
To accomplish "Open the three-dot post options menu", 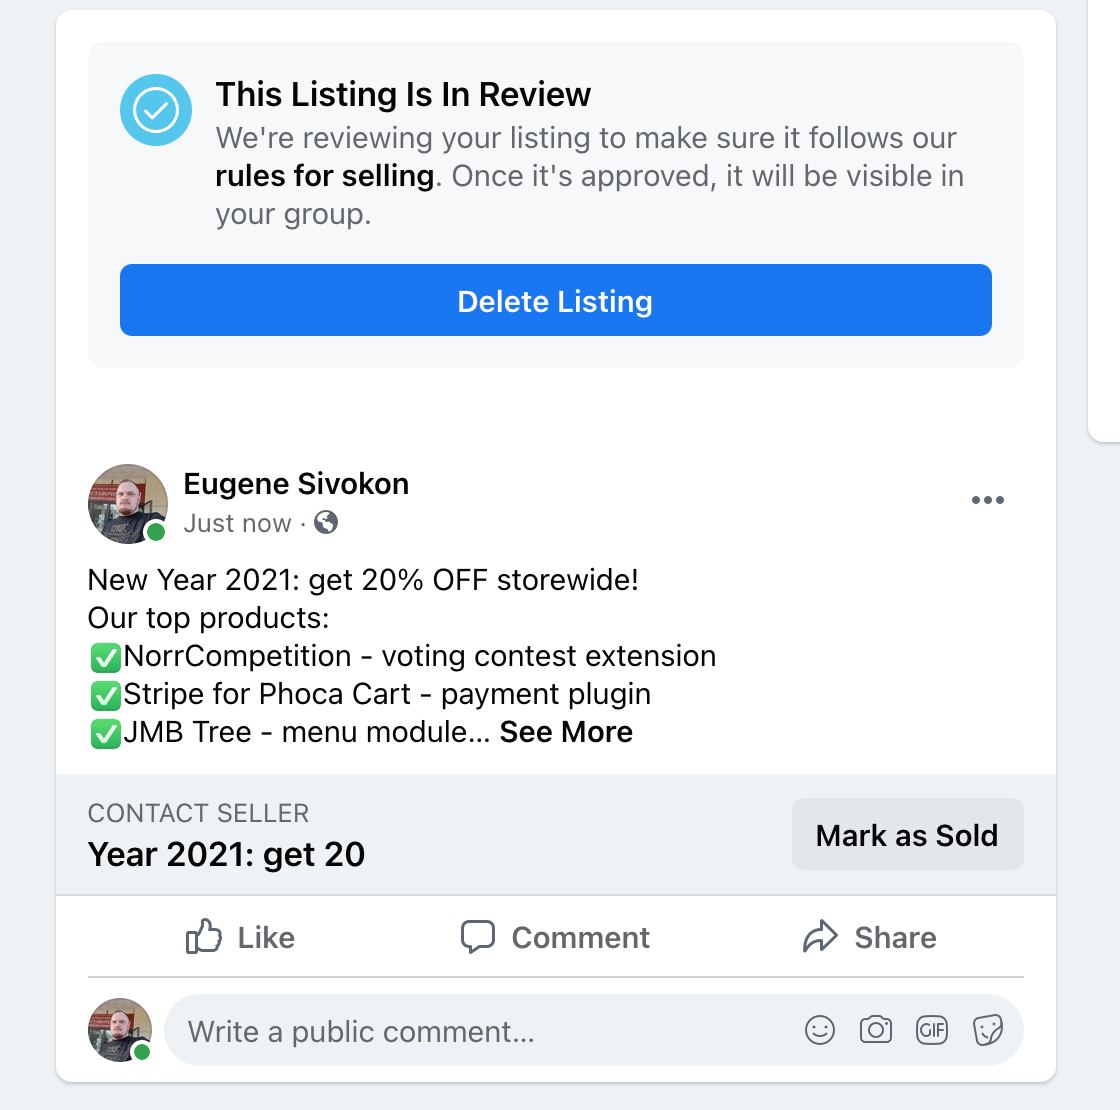I will coord(987,500).
